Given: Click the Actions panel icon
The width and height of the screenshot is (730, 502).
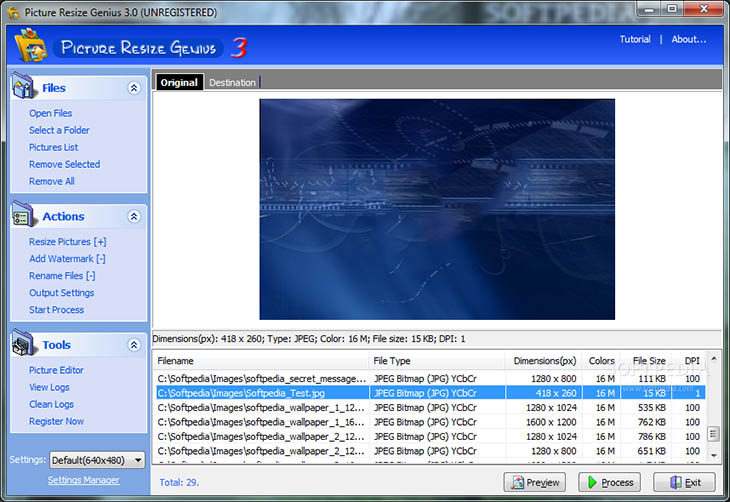Looking at the screenshot, I should click(23, 215).
